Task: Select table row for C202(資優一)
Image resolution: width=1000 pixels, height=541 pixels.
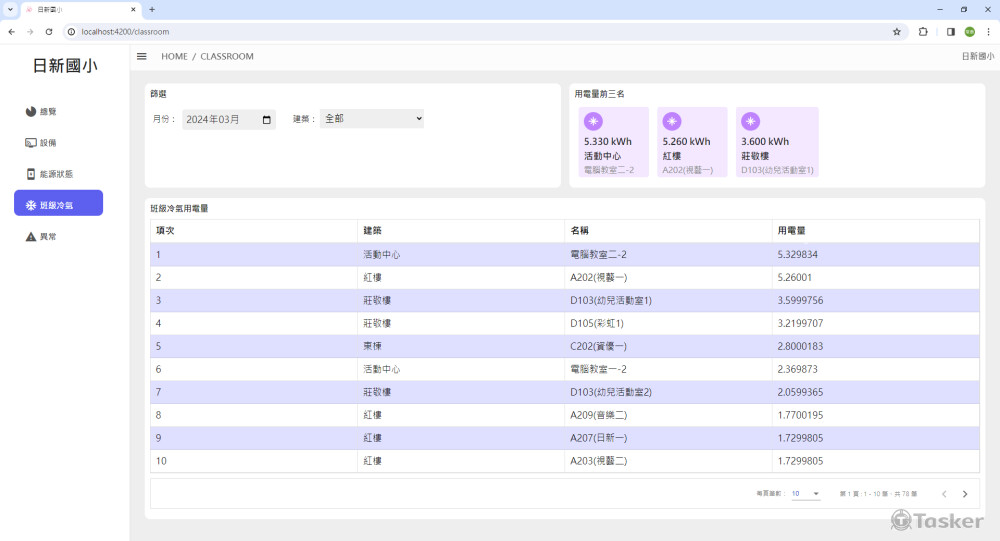Action: click(565, 346)
